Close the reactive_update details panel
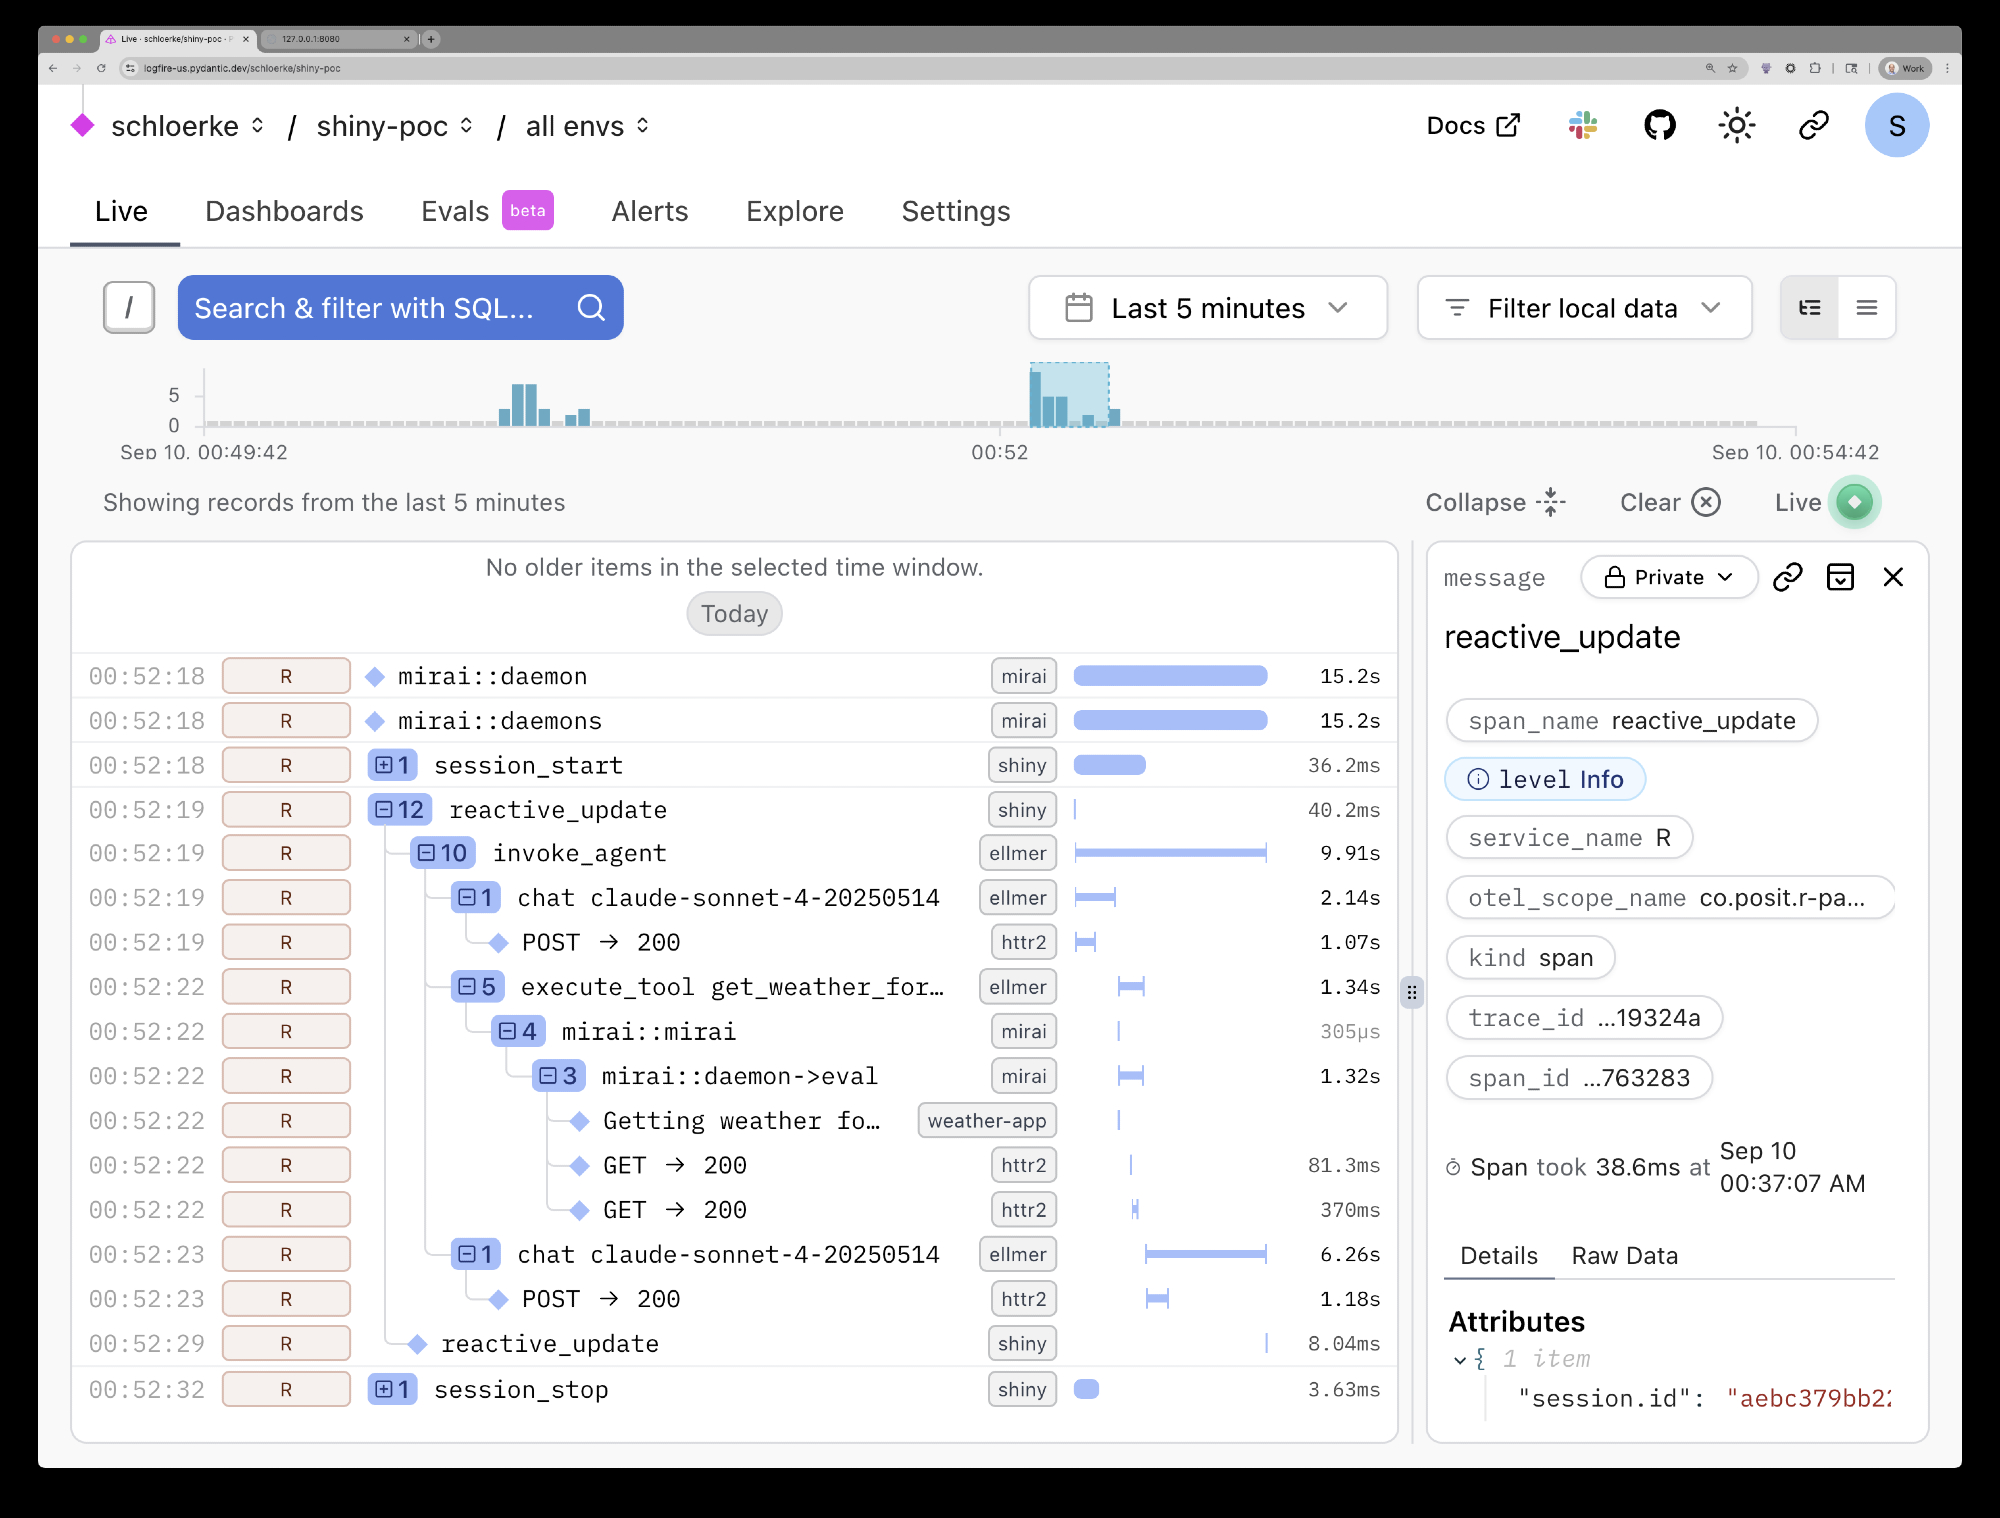 [x=1892, y=577]
